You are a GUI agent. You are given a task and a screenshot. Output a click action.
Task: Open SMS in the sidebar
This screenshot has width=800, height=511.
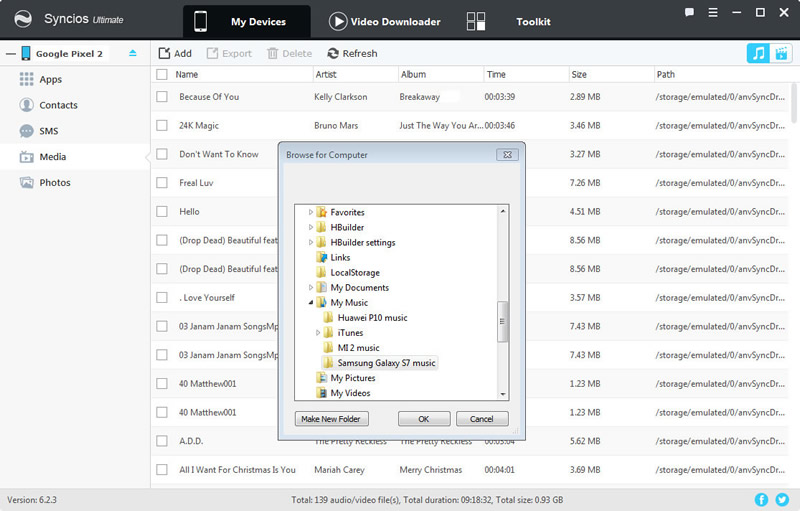(48, 131)
